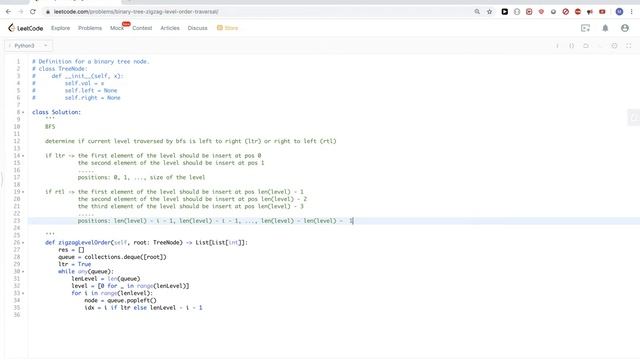Viewport: 640px width, 360px height.
Task: Click the 'def zigzagLevelOrder' definition line
Action: point(146,242)
